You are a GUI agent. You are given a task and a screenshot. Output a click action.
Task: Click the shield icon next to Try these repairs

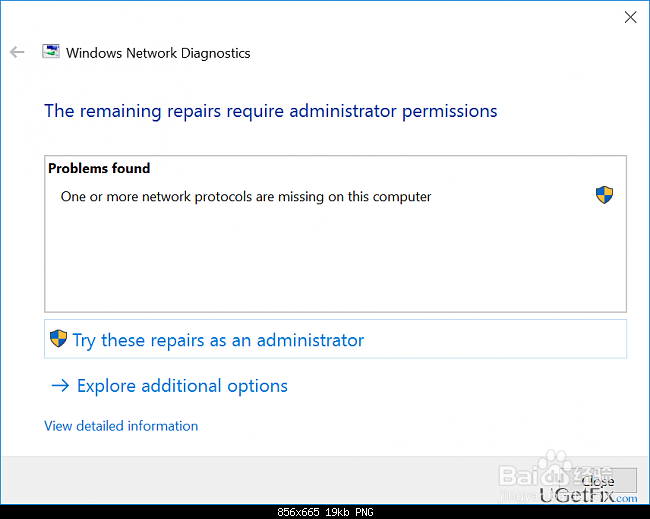tap(58, 339)
